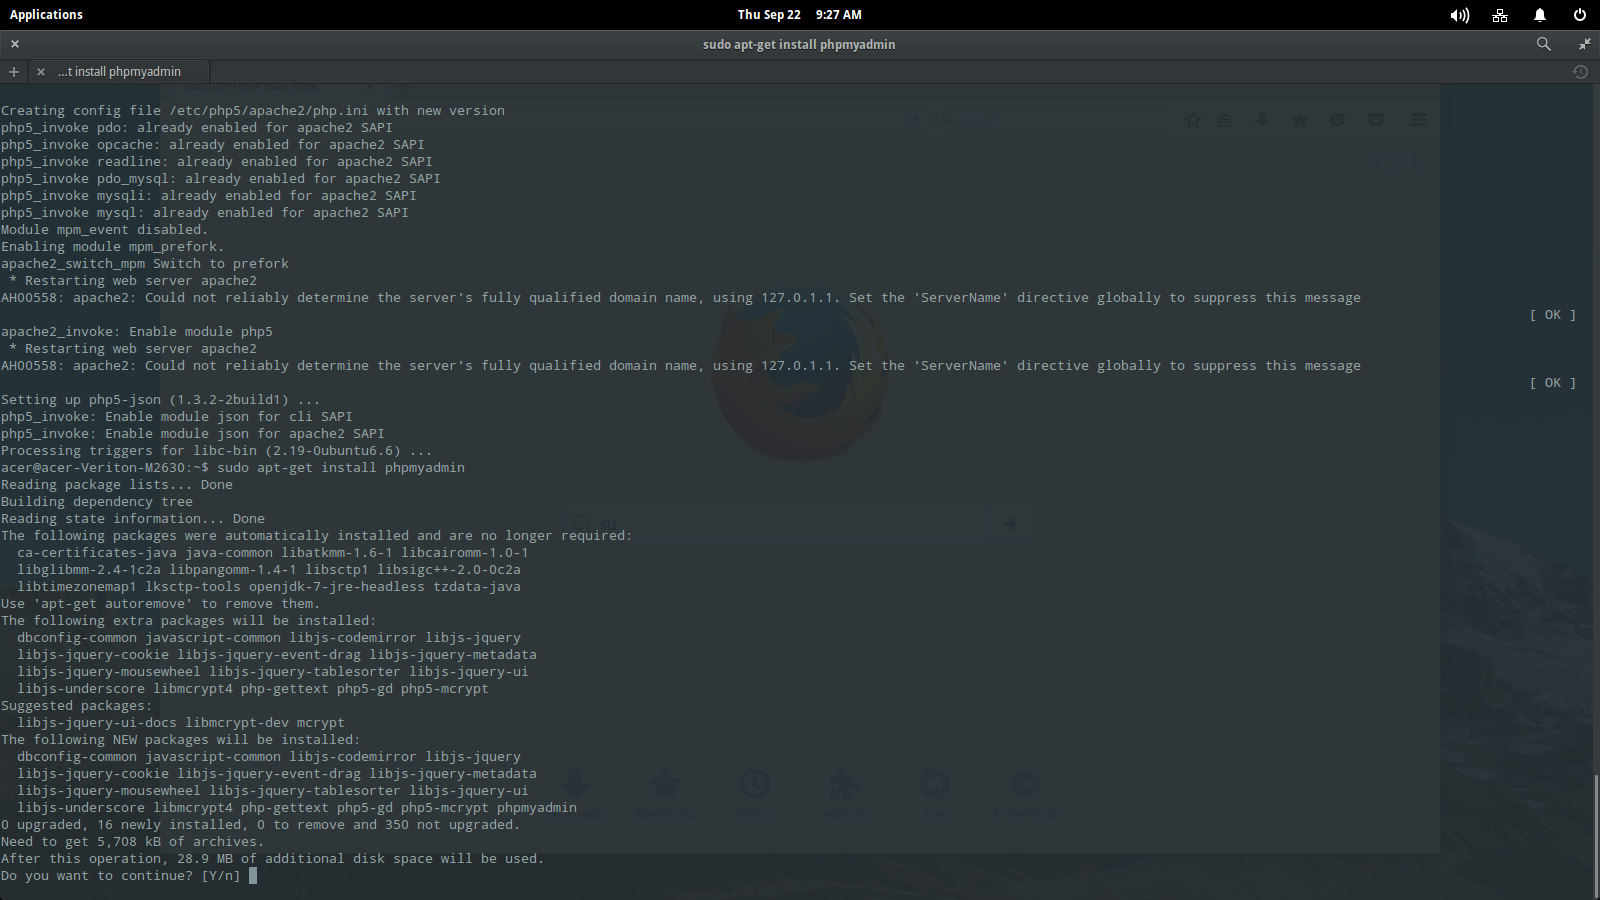The height and width of the screenshot is (900, 1600).
Task: Add a new terminal tab
Action: [x=14, y=72]
